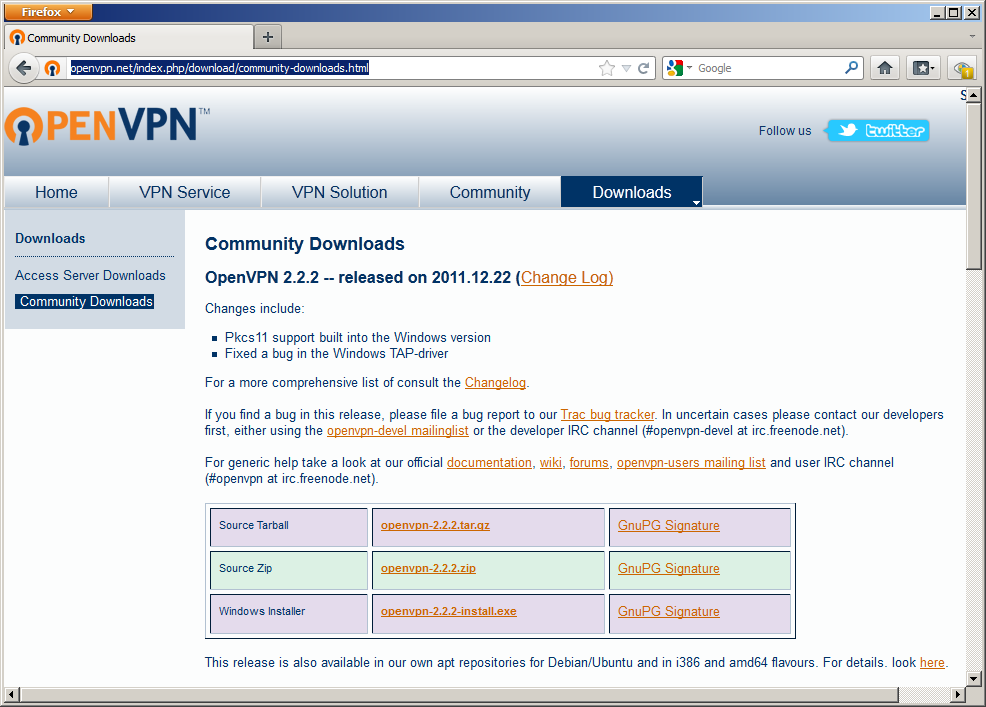Open GnuPG Signature for Source Zip
Screen dimensions: 986x707
click(x=668, y=568)
